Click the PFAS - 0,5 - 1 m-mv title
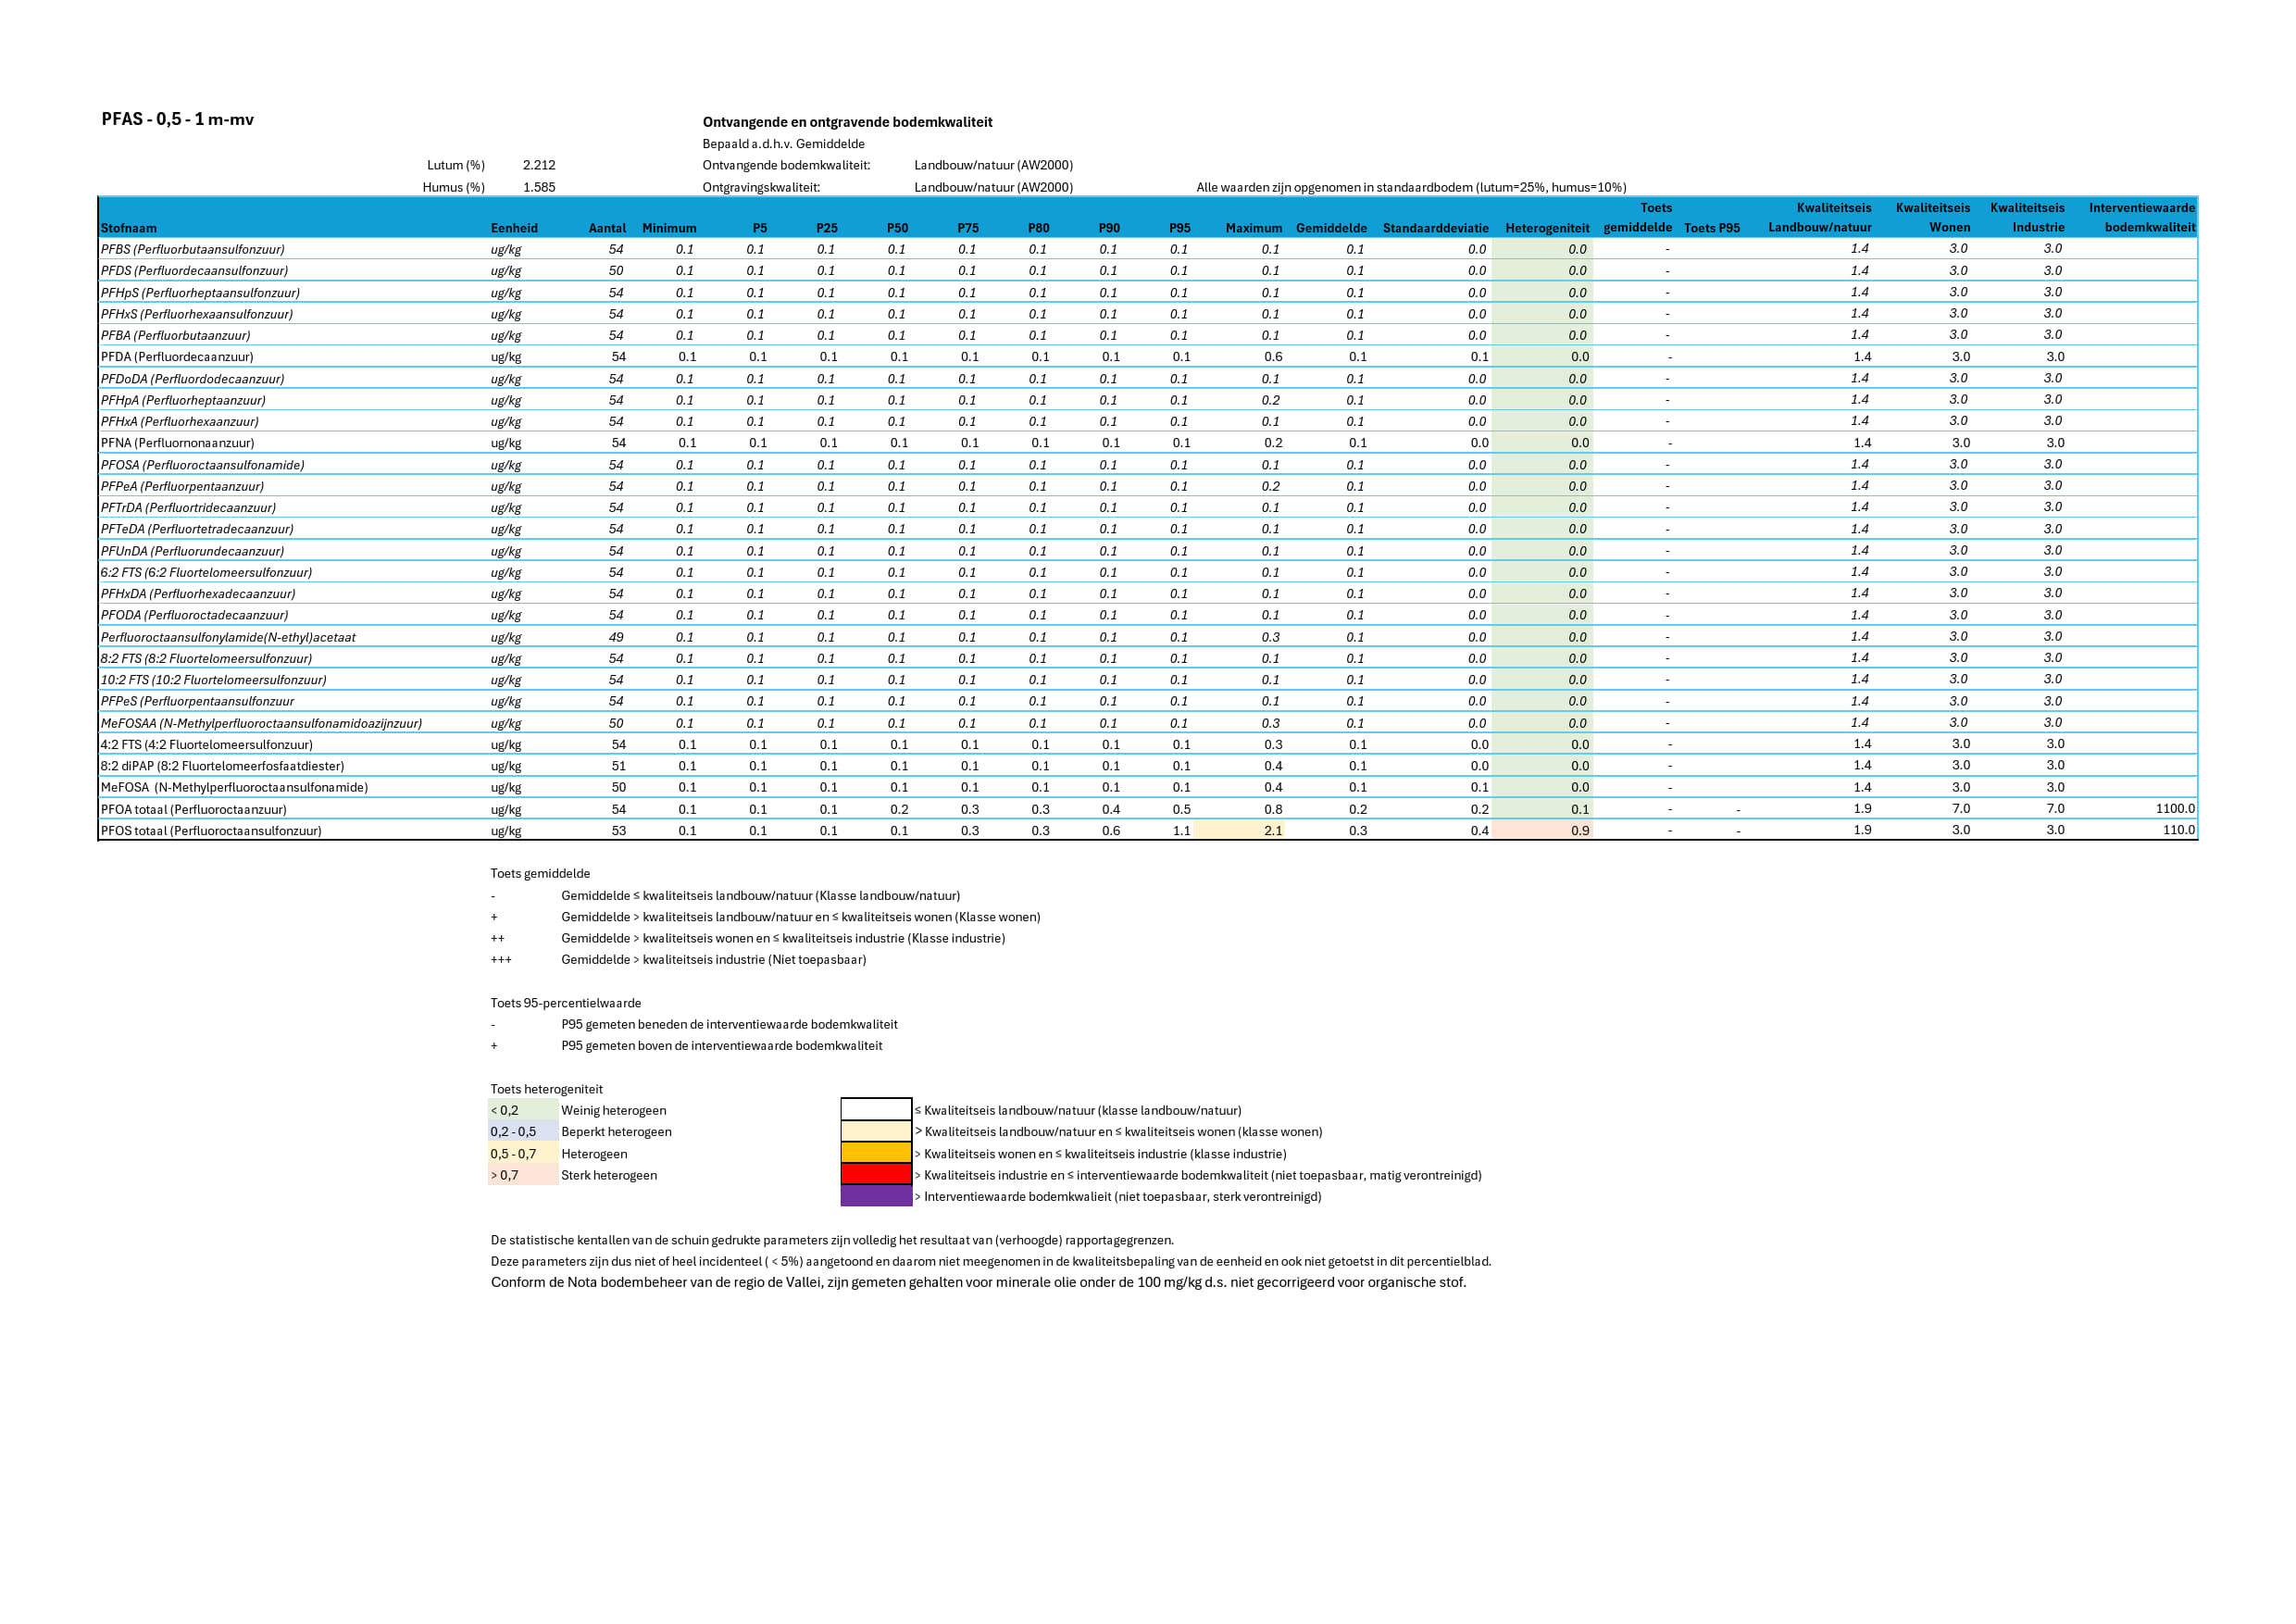The width and height of the screenshot is (2296, 1624). [177, 119]
